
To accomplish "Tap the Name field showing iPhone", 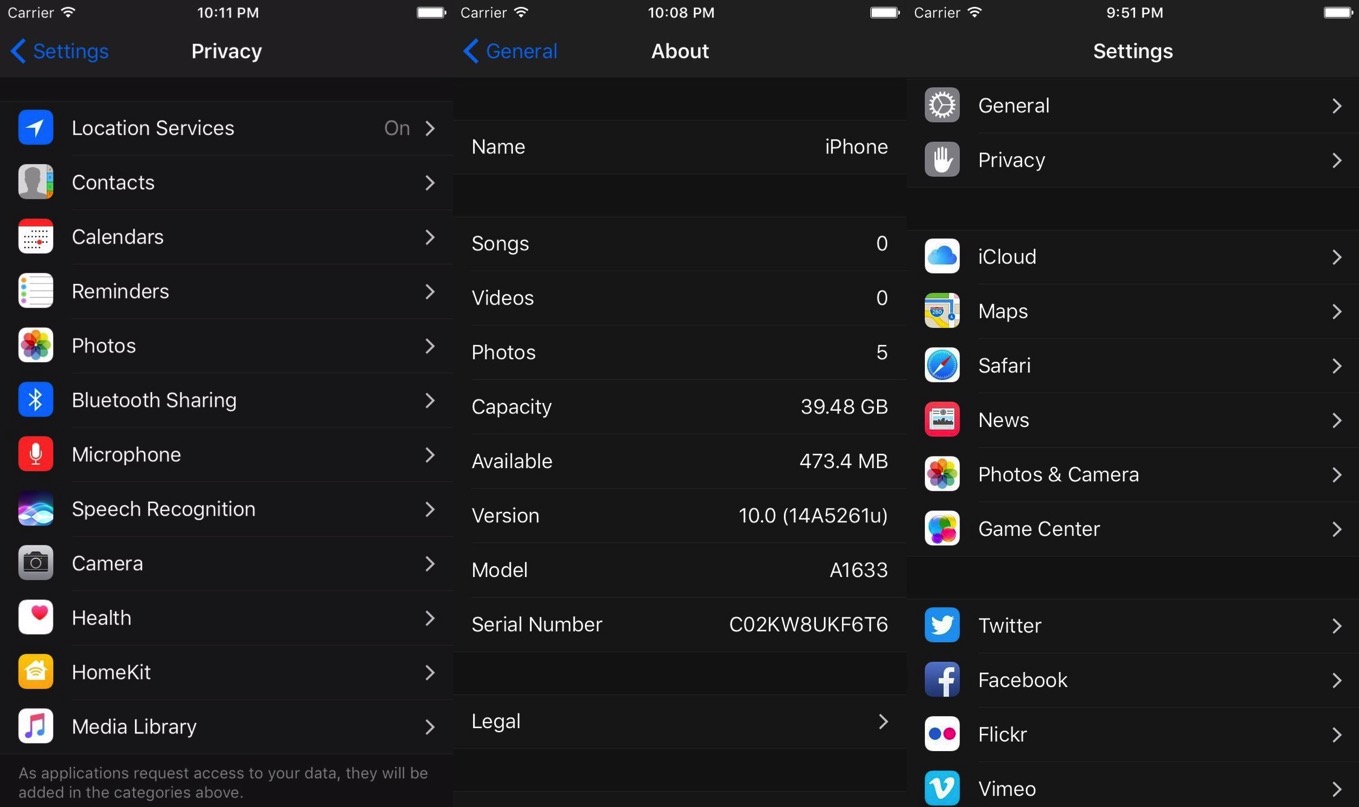I will coord(679,147).
